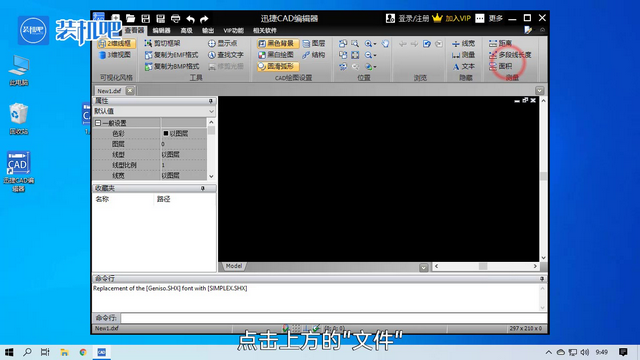Switch to the 编辑器 ribbon tab
This screenshot has height=360, width=640.
[x=161, y=31]
